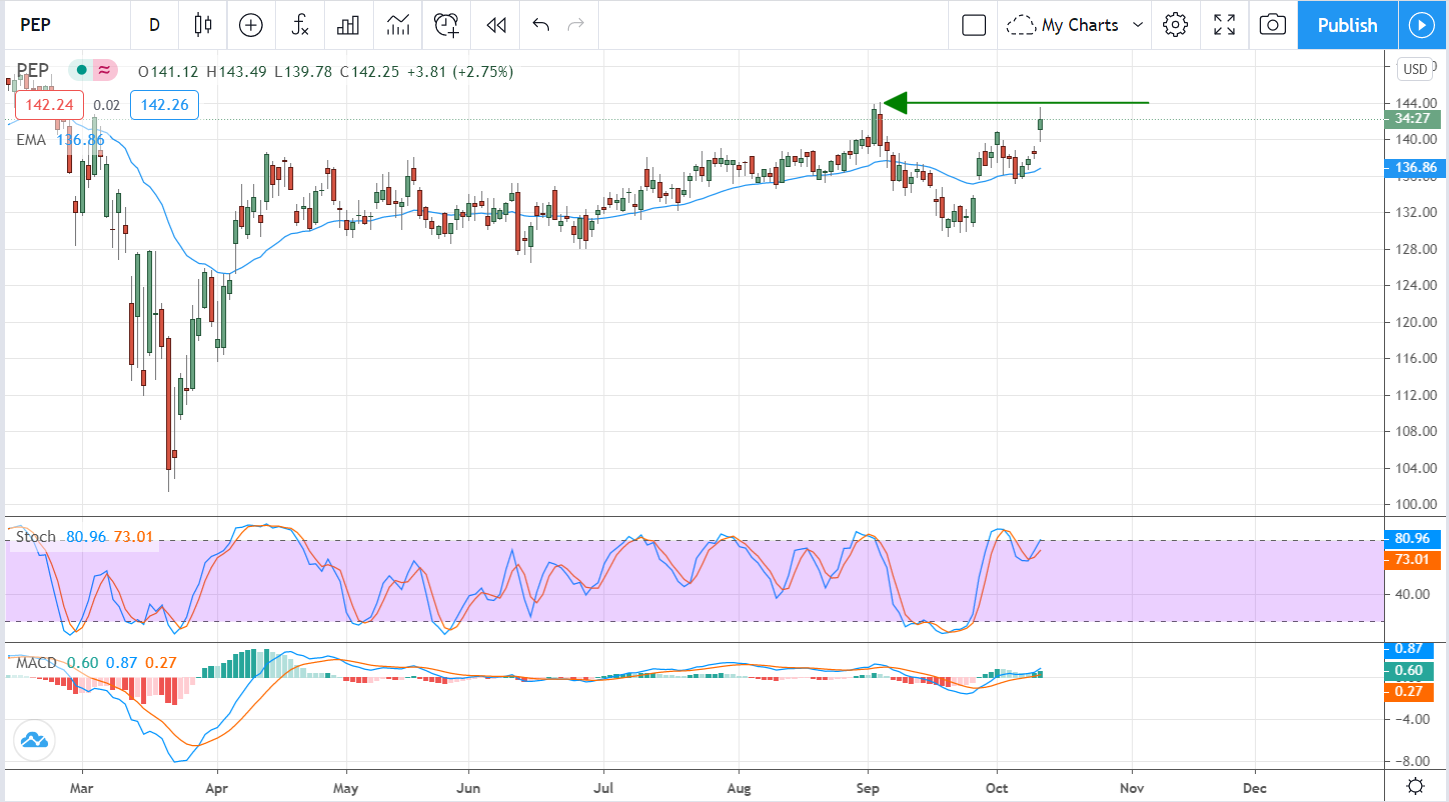
Task: Click the select layout square icon
Action: pyautogui.click(x=974, y=25)
